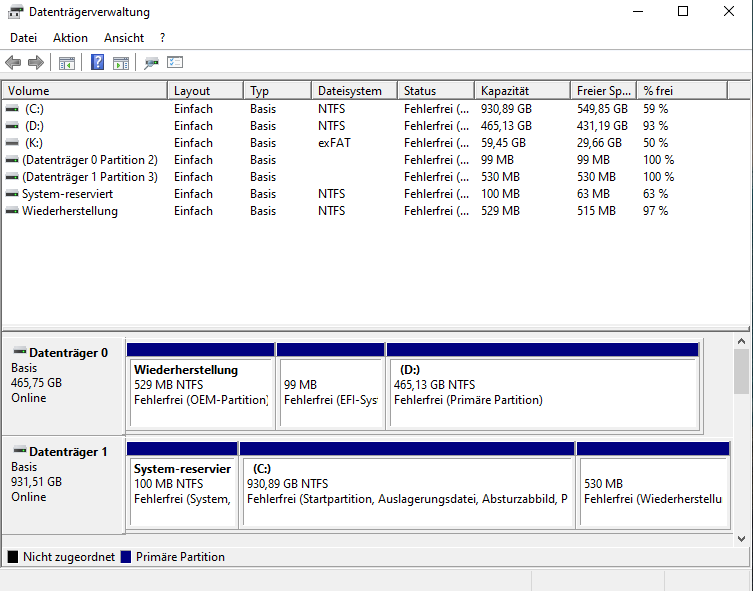Click the 431,19 GB free space cell
Screen dimensions: 753x591
pyautogui.click(x=602, y=126)
